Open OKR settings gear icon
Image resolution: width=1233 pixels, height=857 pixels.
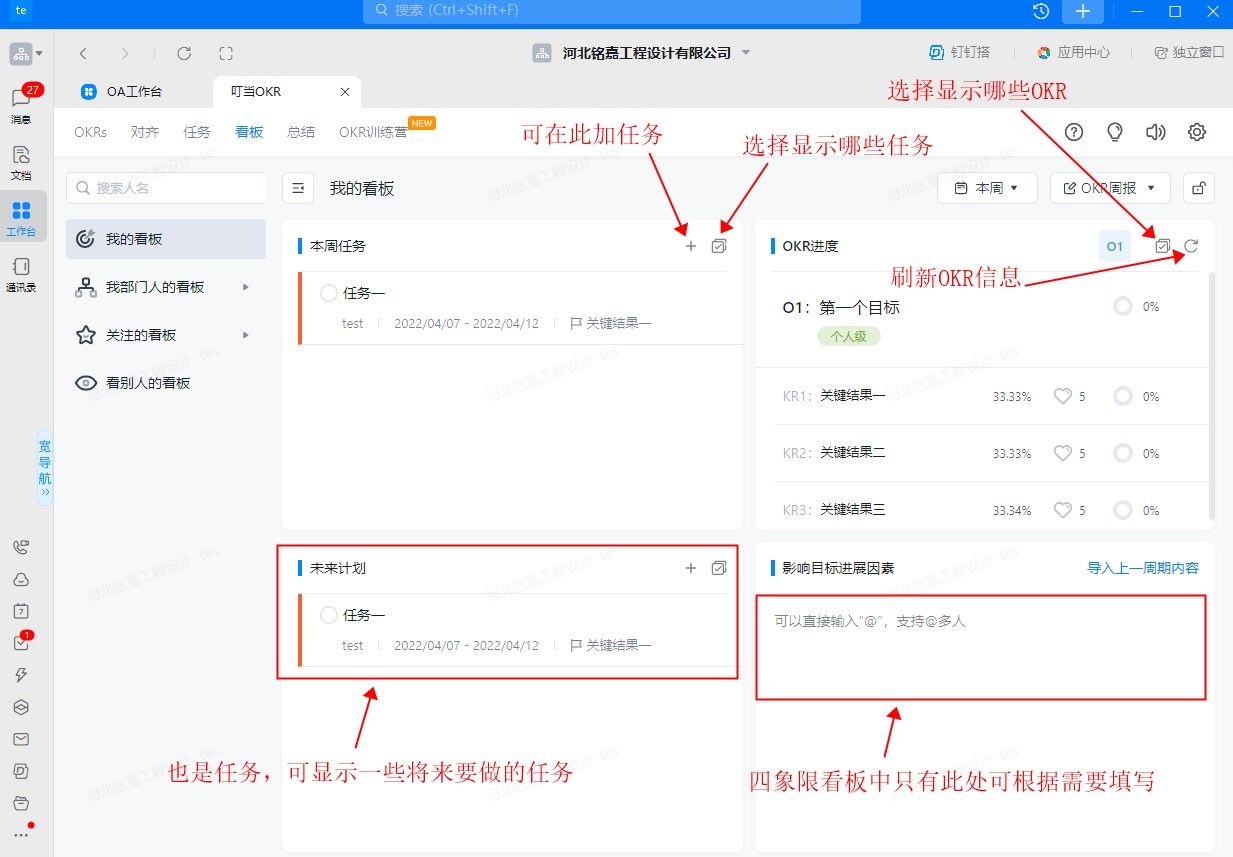tap(1197, 132)
